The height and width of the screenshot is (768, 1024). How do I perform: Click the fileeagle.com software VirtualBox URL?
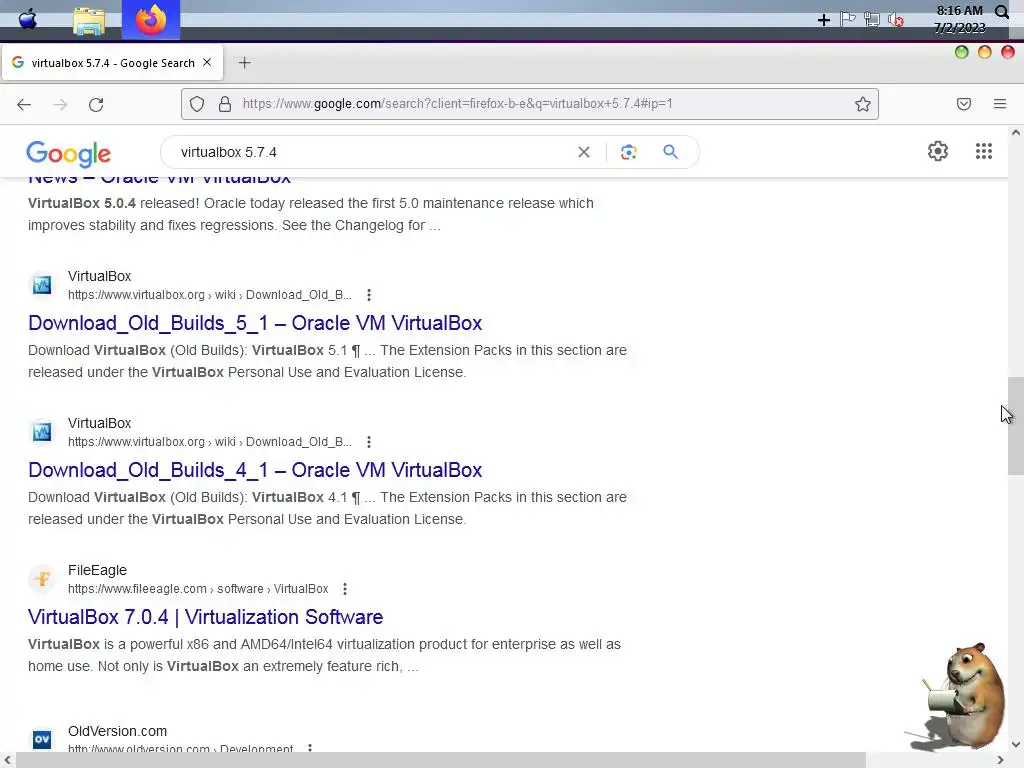point(198,589)
